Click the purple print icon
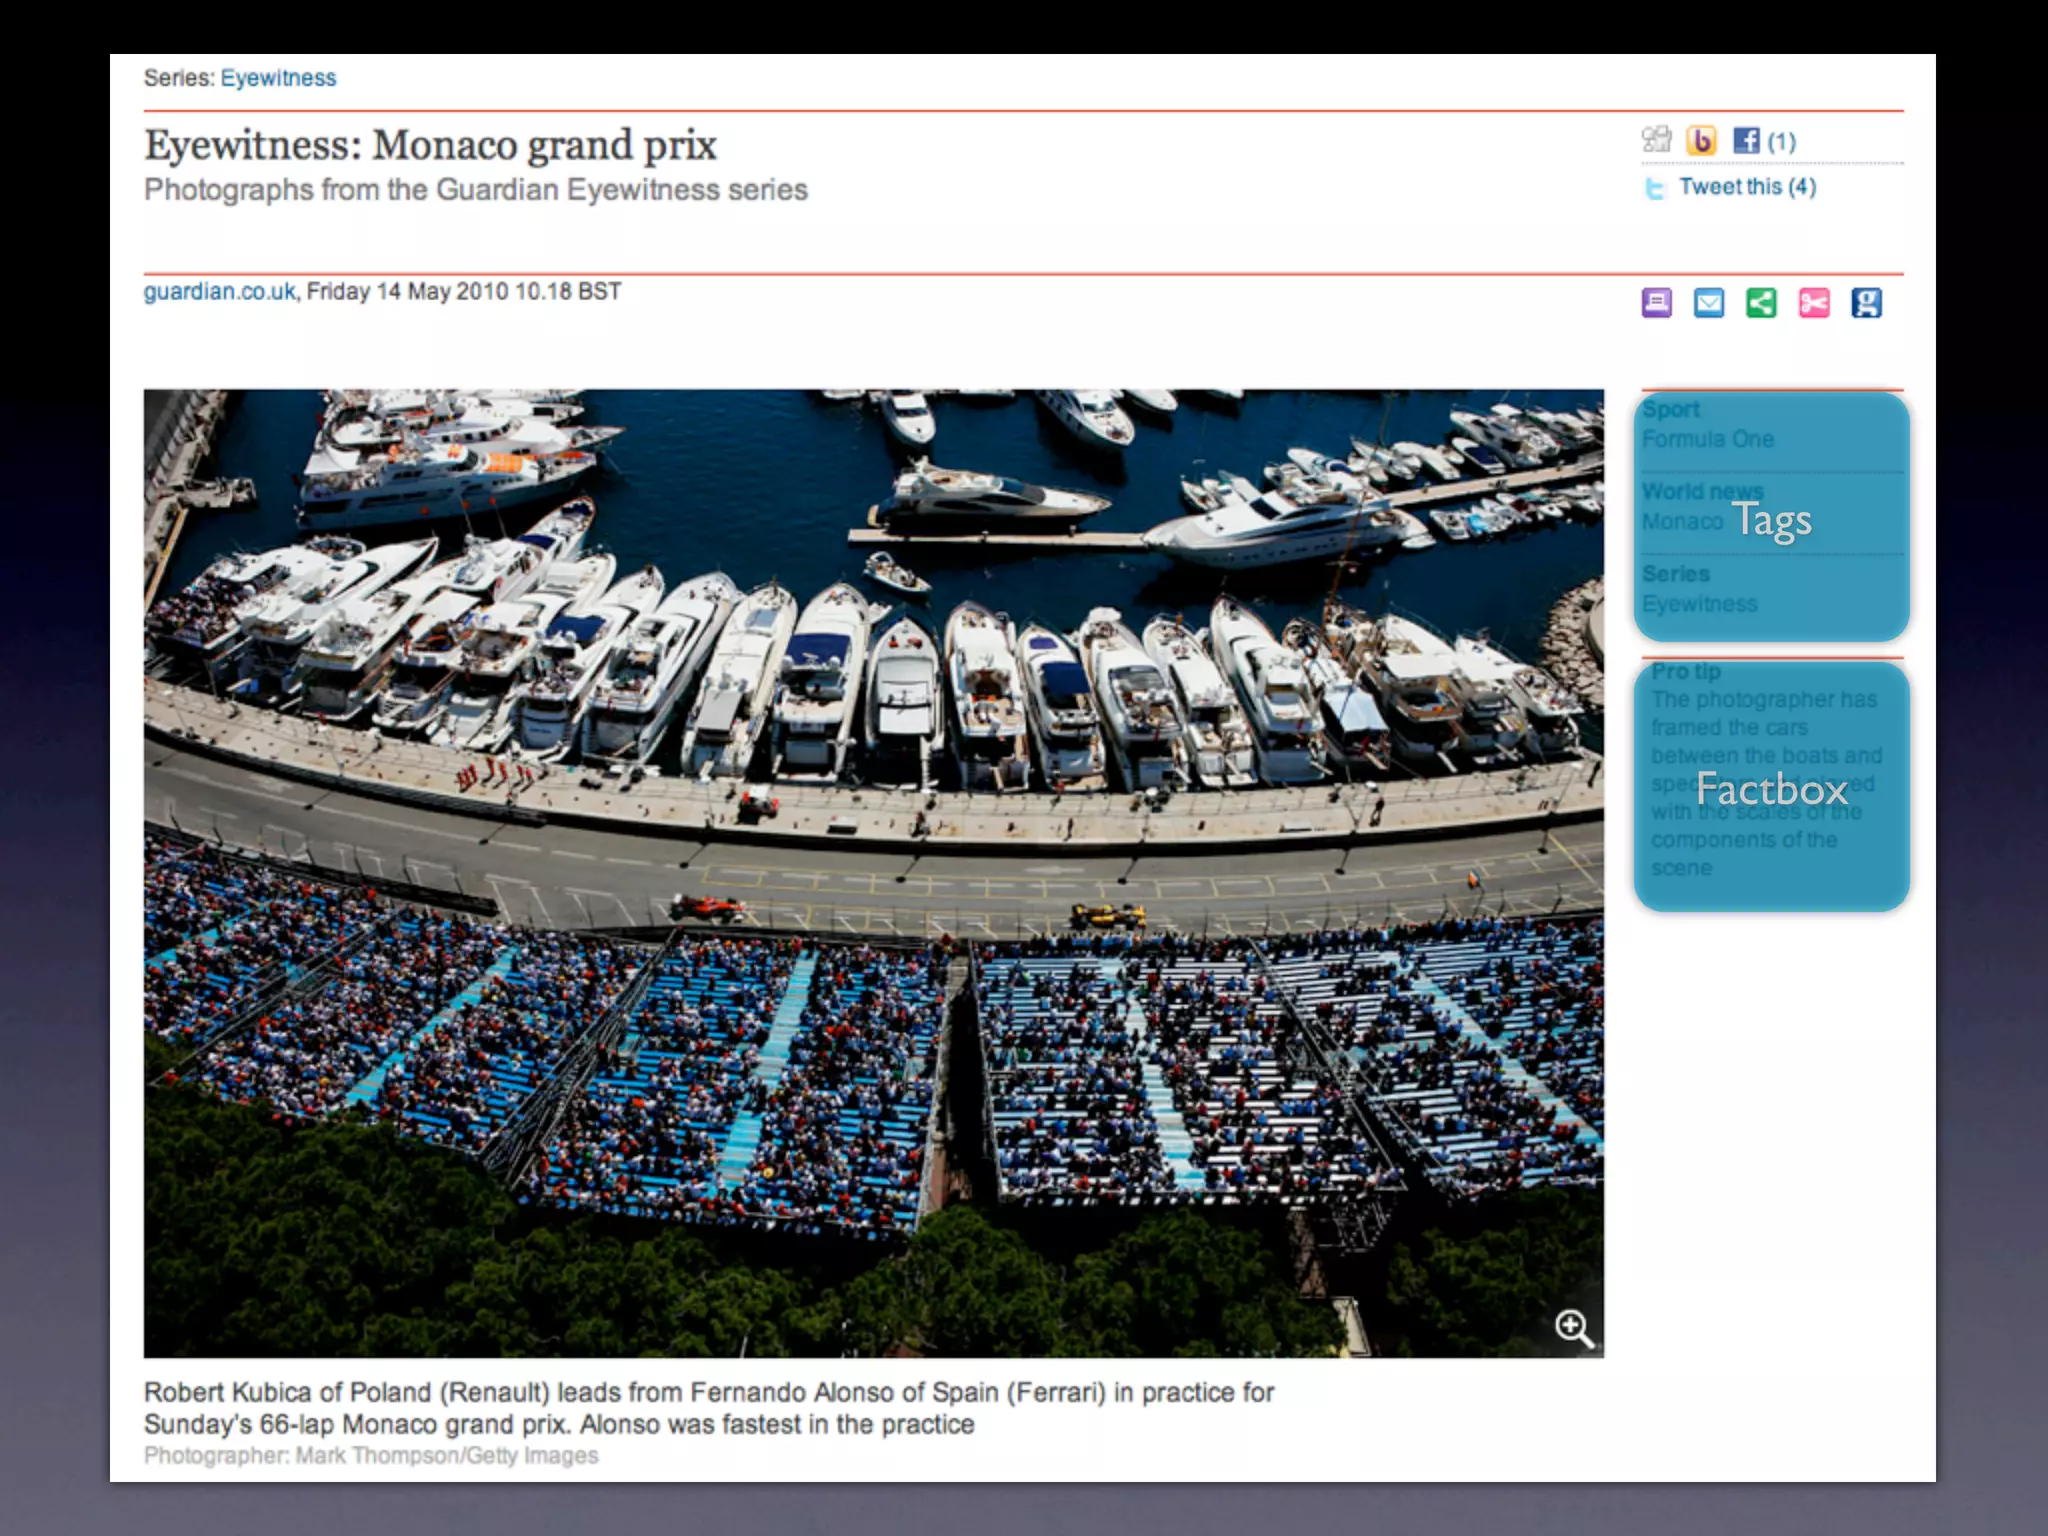This screenshot has width=2048, height=1536. tap(1657, 302)
